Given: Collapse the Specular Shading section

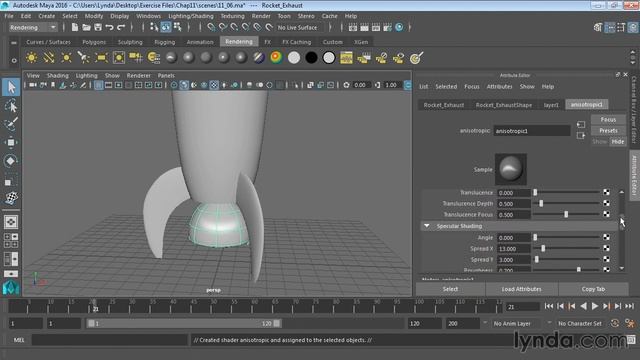Looking at the screenshot, I should (427, 226).
